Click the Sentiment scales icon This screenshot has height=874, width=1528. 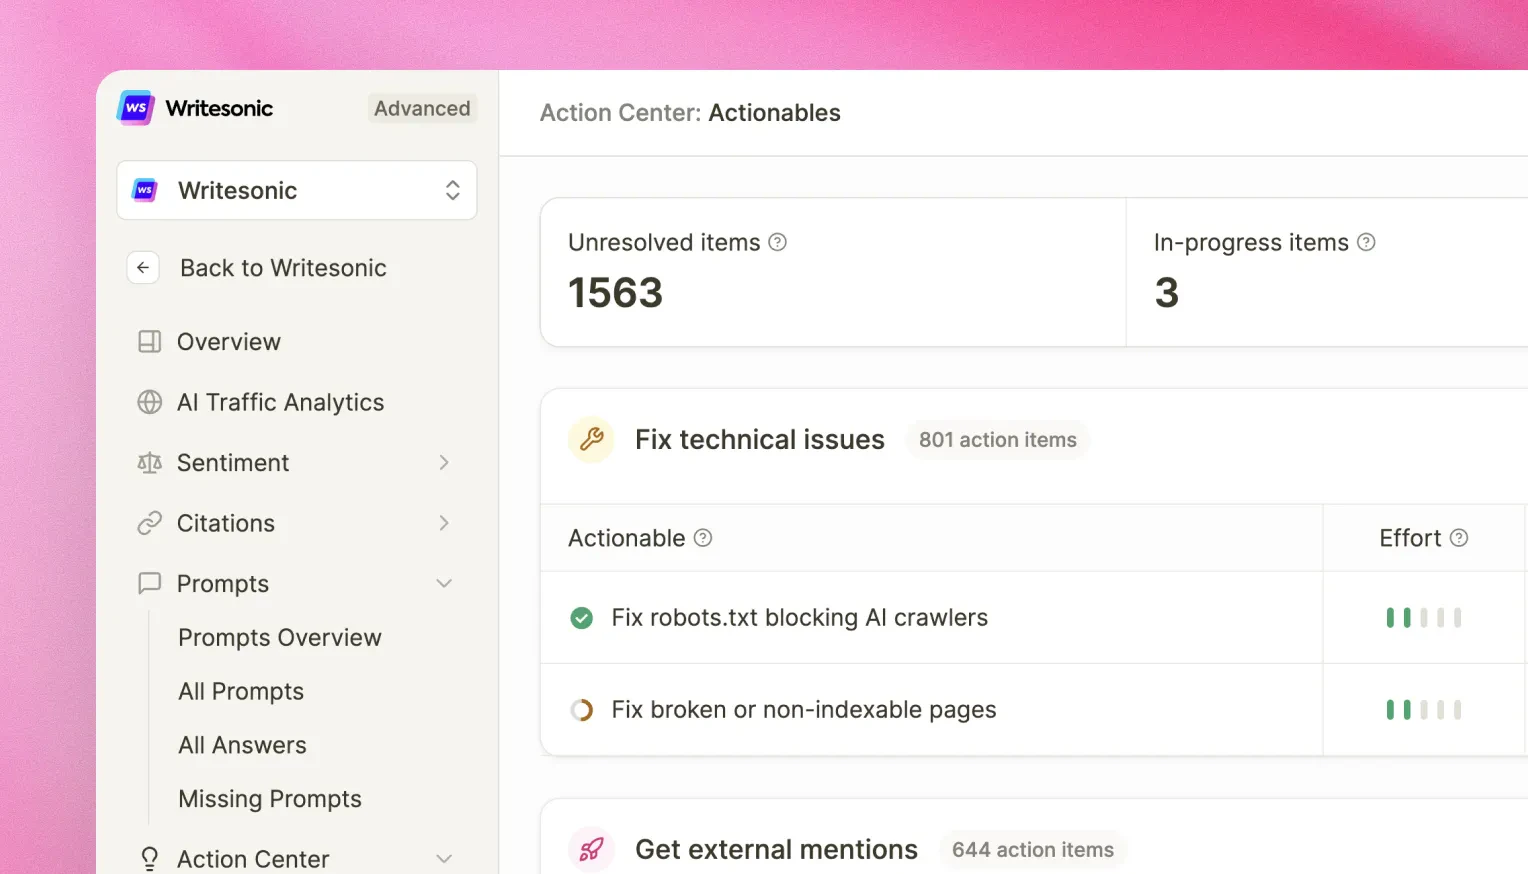(150, 462)
